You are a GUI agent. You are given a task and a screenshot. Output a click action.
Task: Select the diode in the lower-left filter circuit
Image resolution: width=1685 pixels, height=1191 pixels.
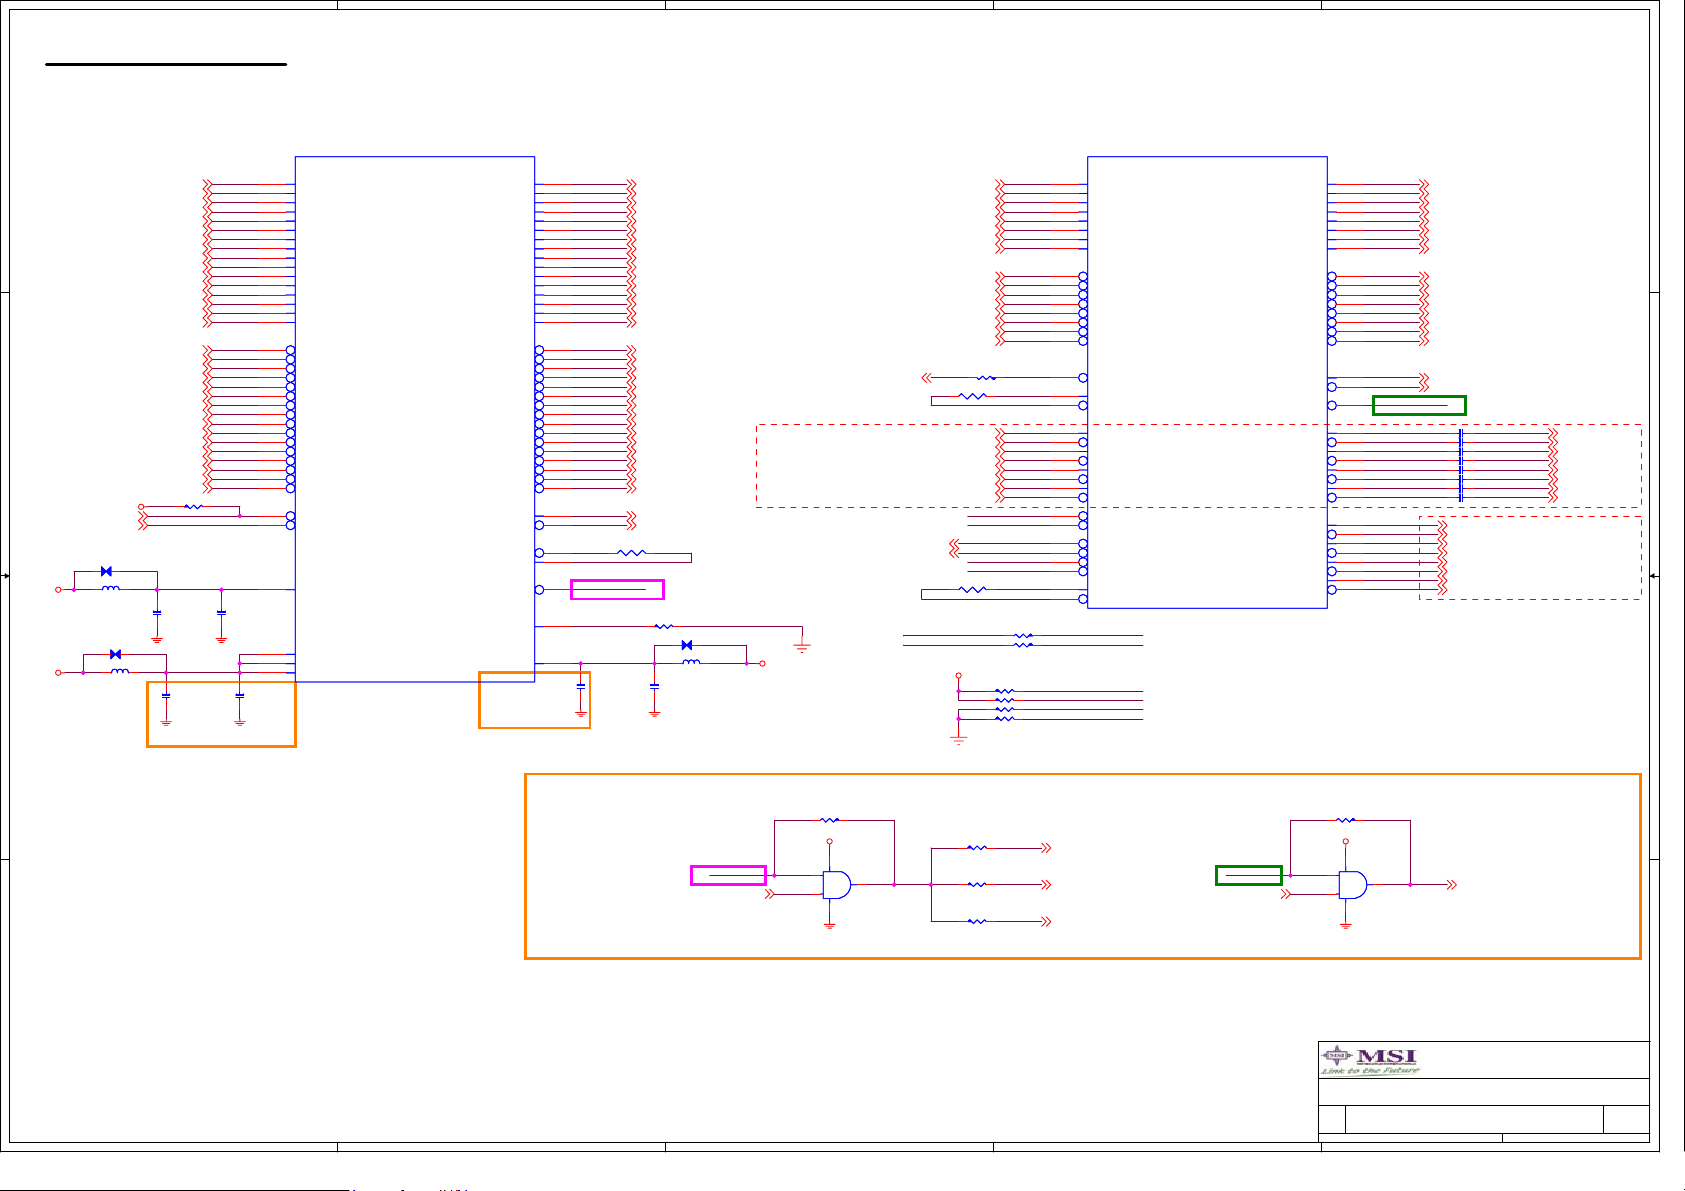click(115, 654)
